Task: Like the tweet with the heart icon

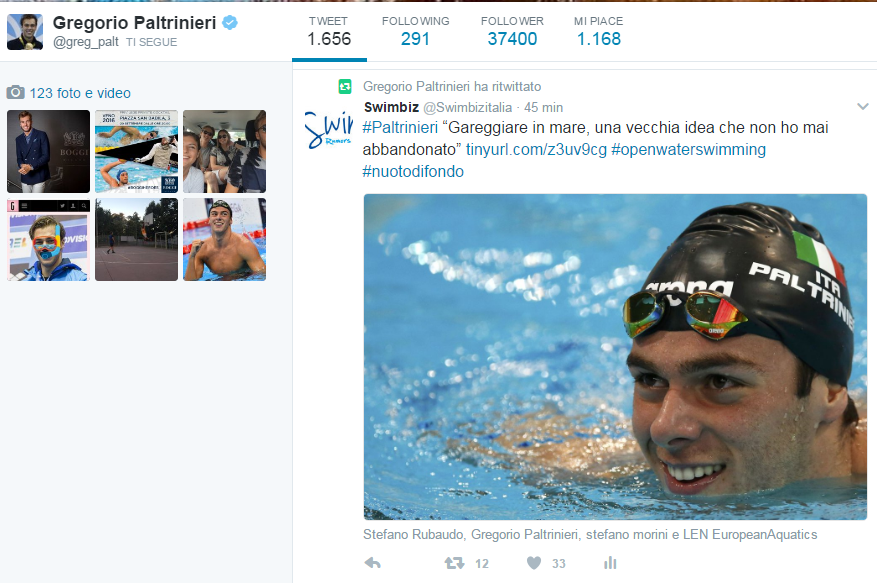Action: (534, 563)
